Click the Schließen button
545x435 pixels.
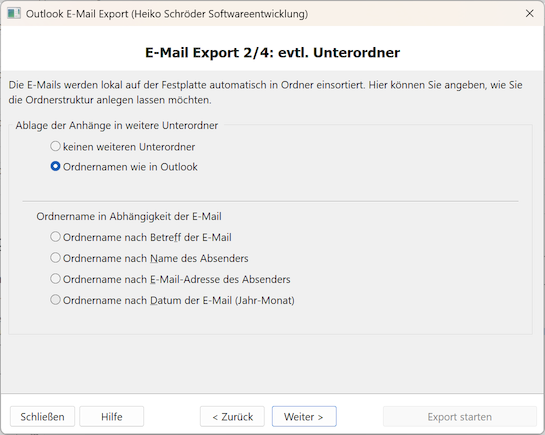[x=42, y=416]
